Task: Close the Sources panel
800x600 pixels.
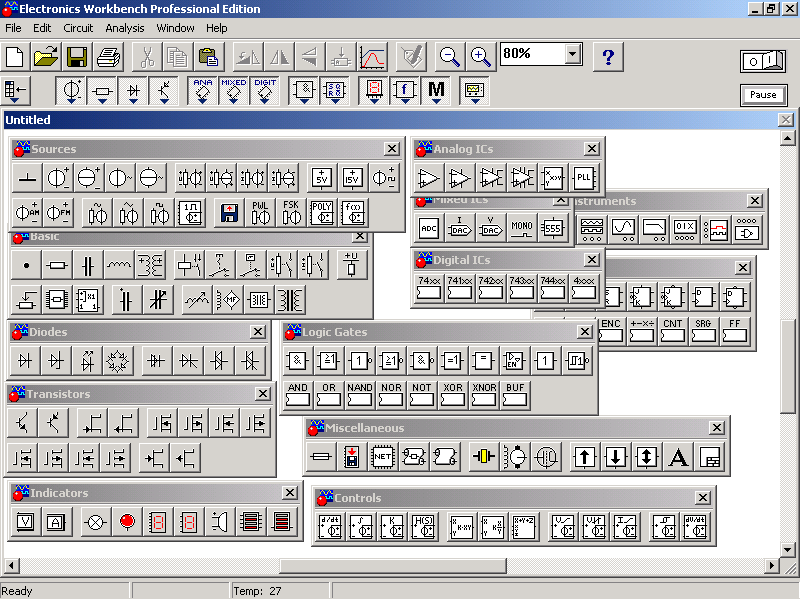Action: tap(391, 148)
